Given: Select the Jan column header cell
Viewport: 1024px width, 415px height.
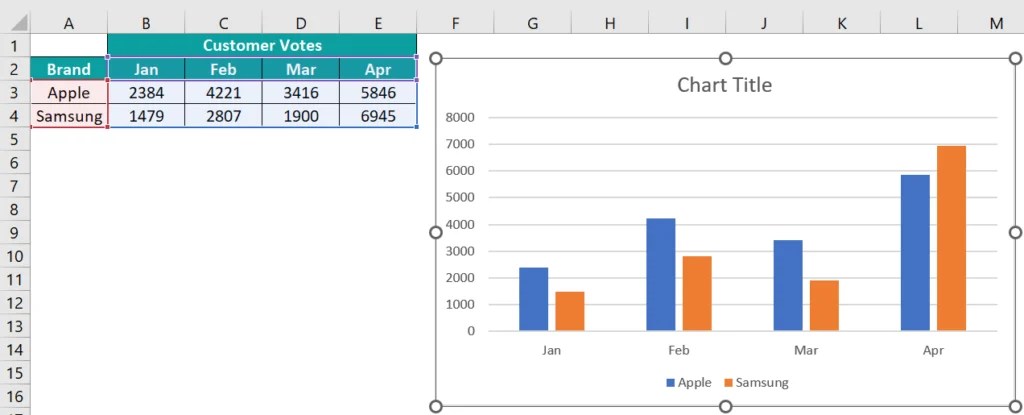Looking at the screenshot, I should [146, 69].
